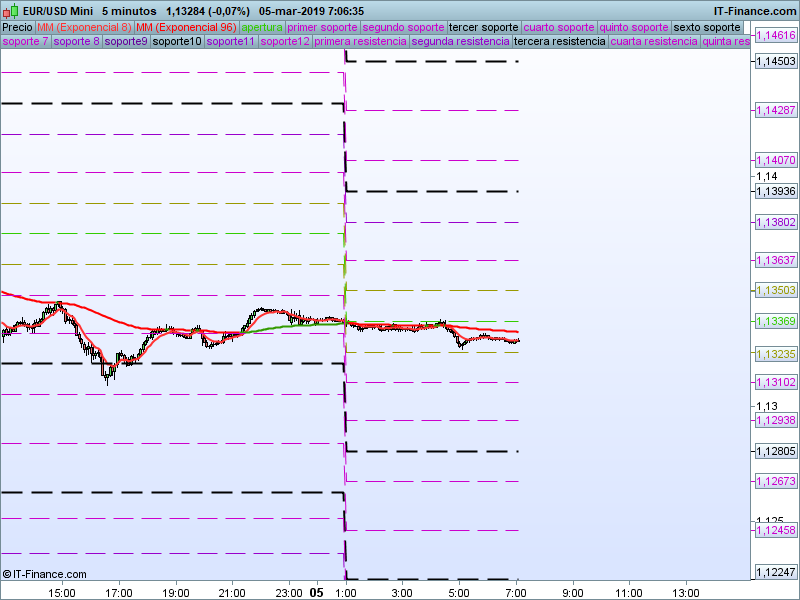Click the 21:00 time axis label
This screenshot has width=800, height=600.
pos(232,593)
